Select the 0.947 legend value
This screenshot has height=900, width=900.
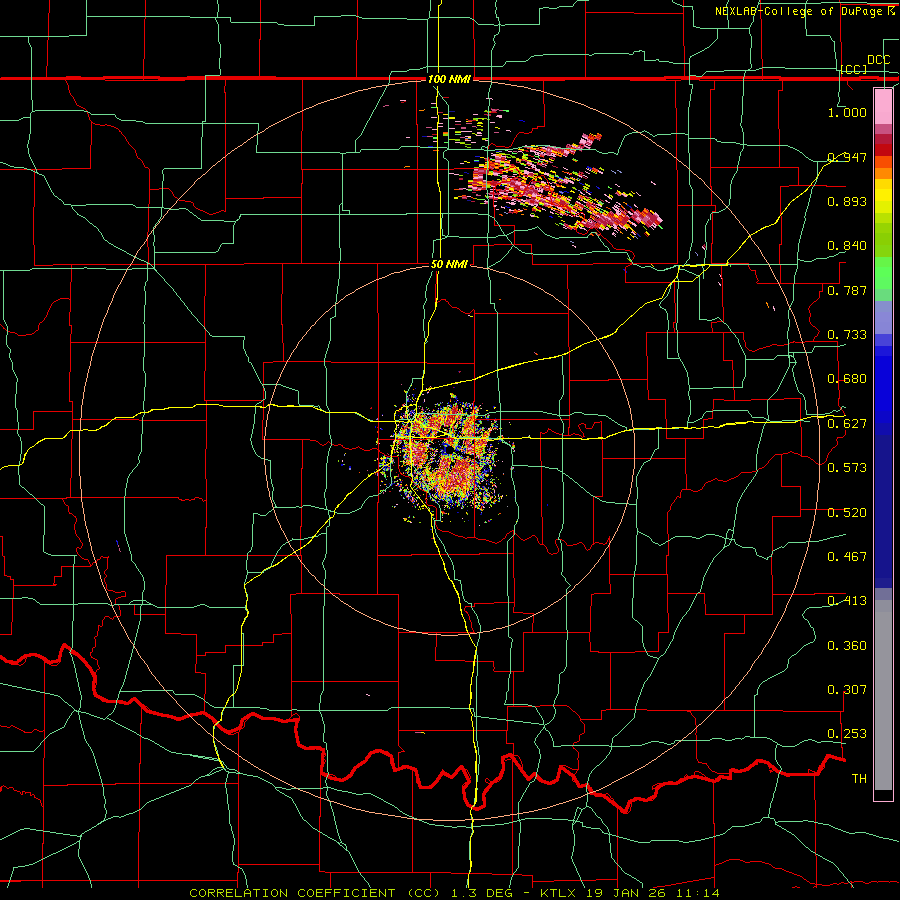[x=847, y=157]
